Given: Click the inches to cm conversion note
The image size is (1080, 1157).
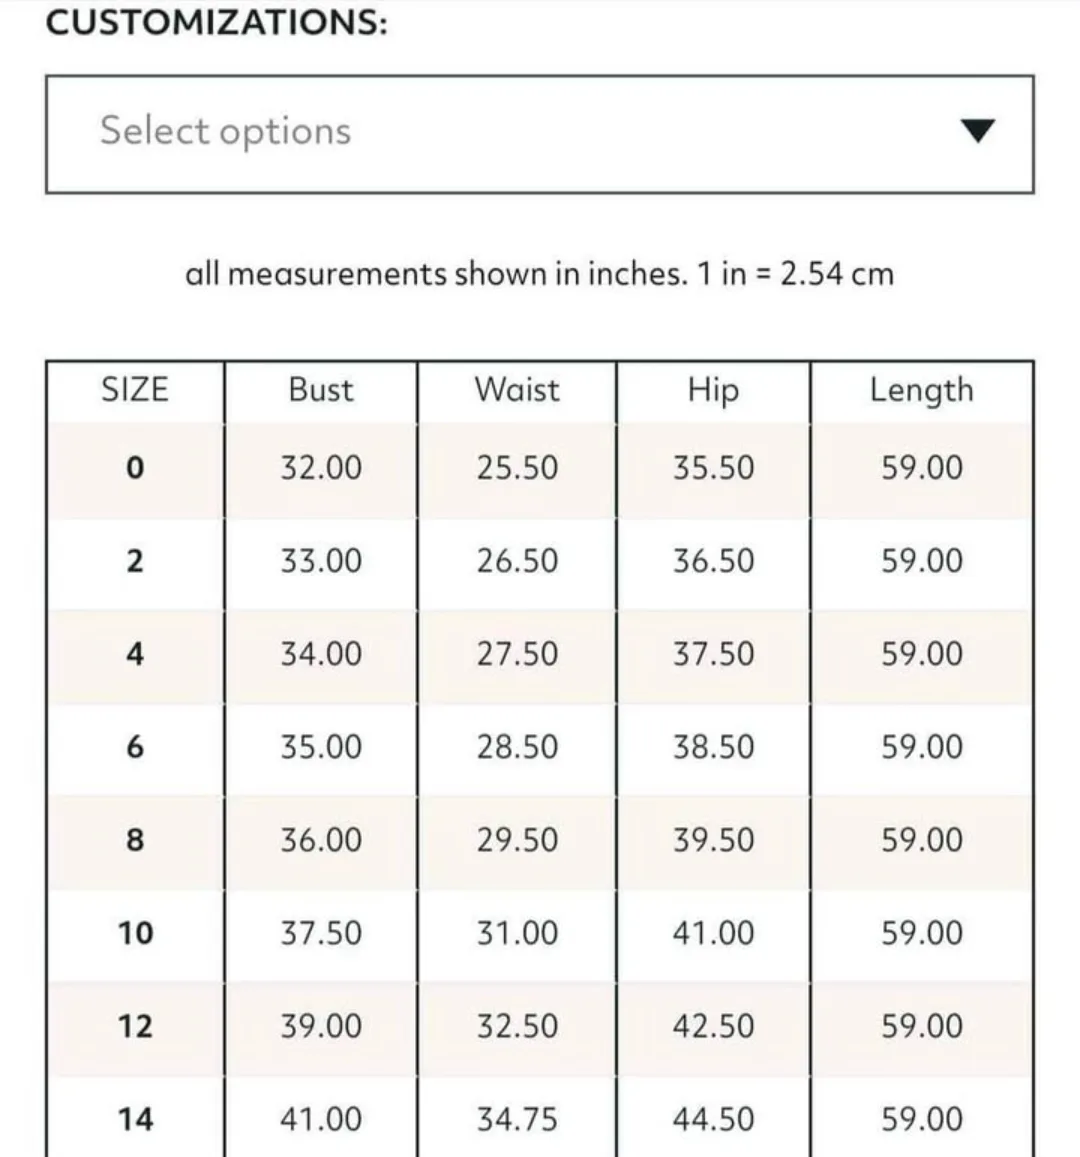Looking at the screenshot, I should tap(538, 273).
